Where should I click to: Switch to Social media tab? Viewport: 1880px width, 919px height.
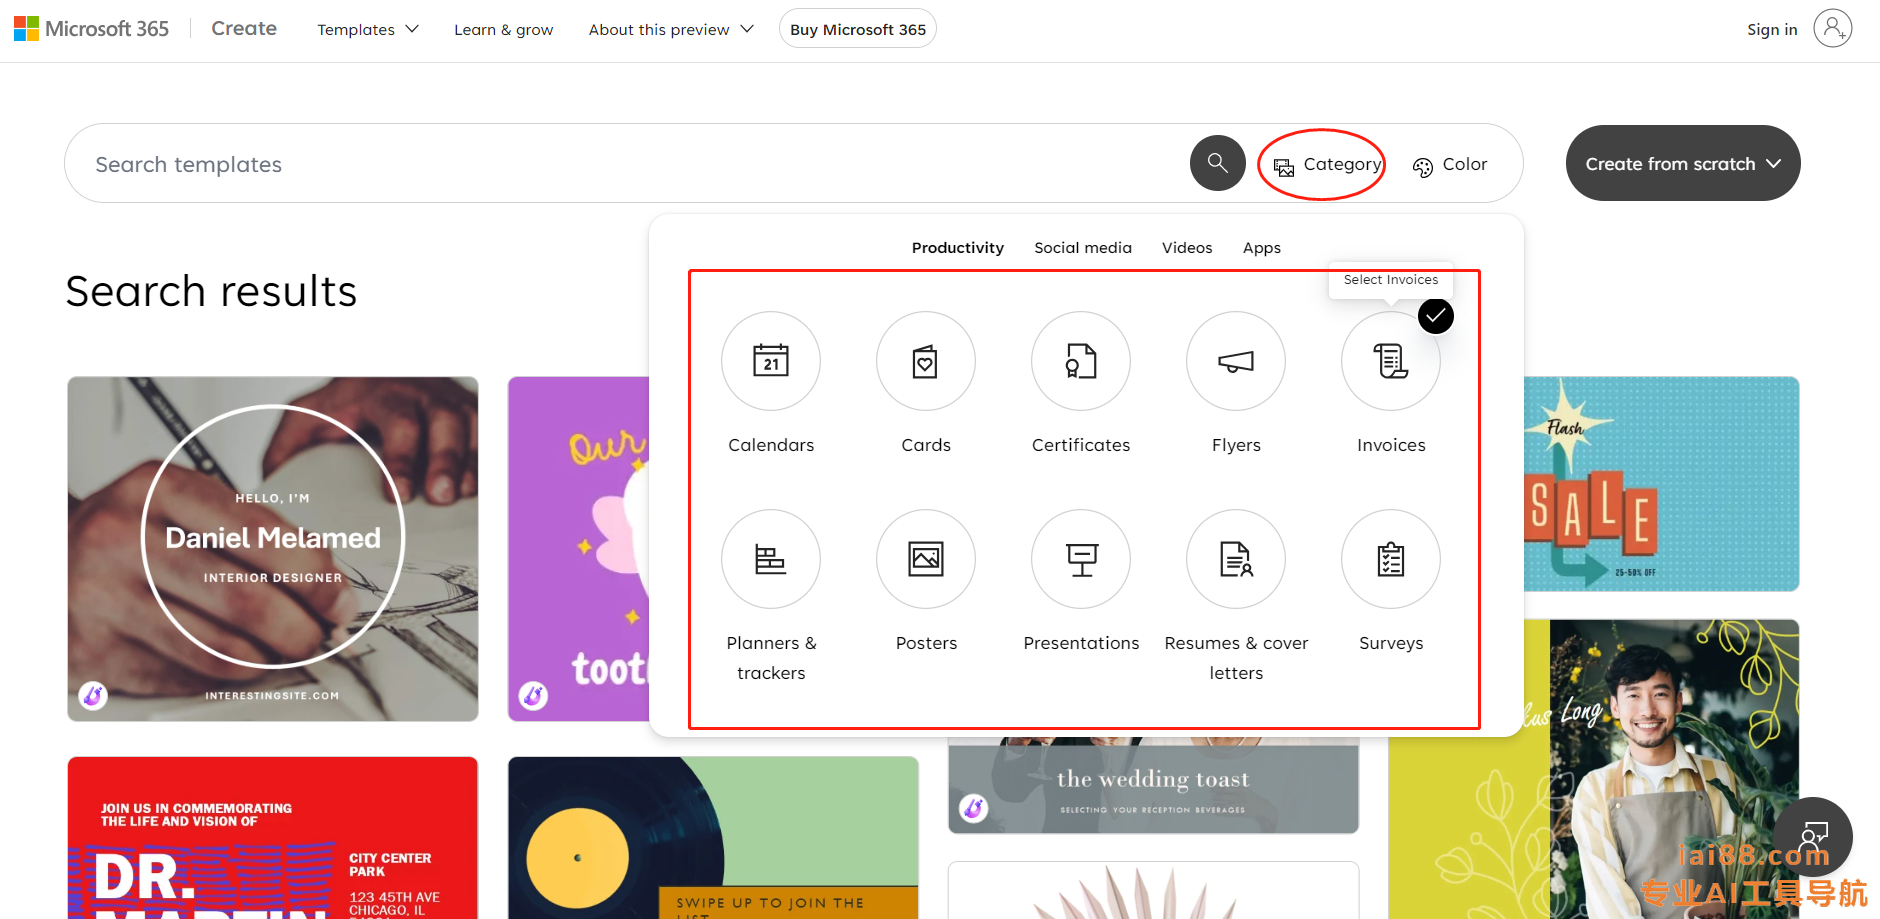[1083, 248]
